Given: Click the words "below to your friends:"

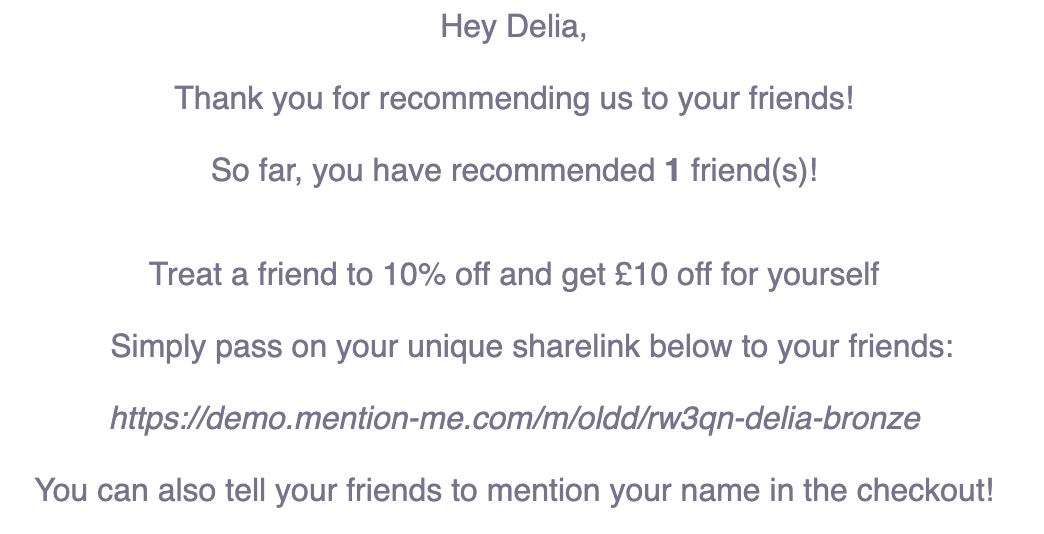Looking at the screenshot, I should 801,346.
